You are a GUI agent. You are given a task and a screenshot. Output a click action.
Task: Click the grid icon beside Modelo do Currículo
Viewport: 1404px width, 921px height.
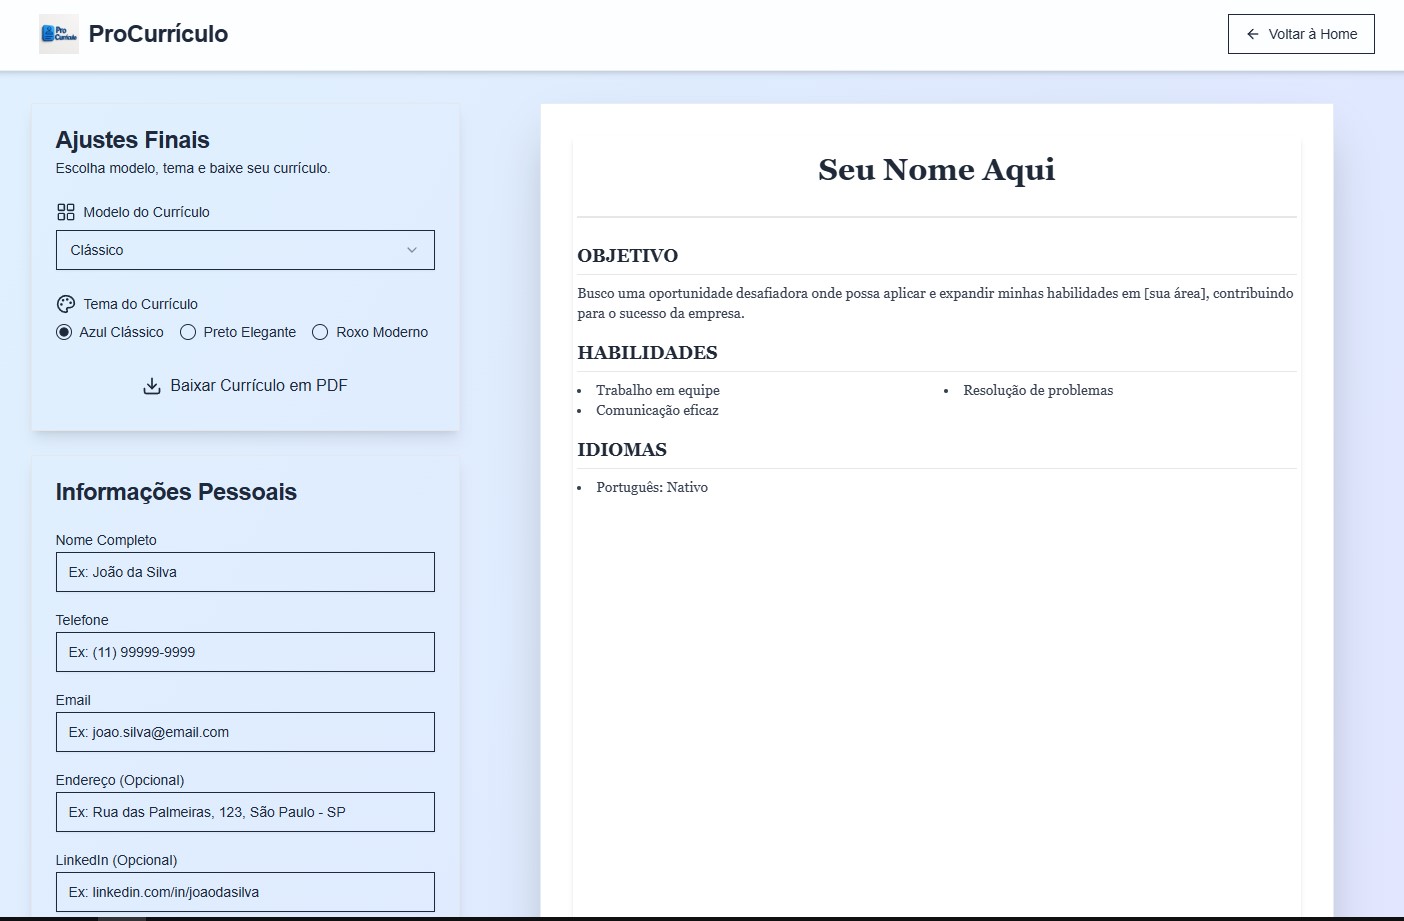(x=66, y=212)
